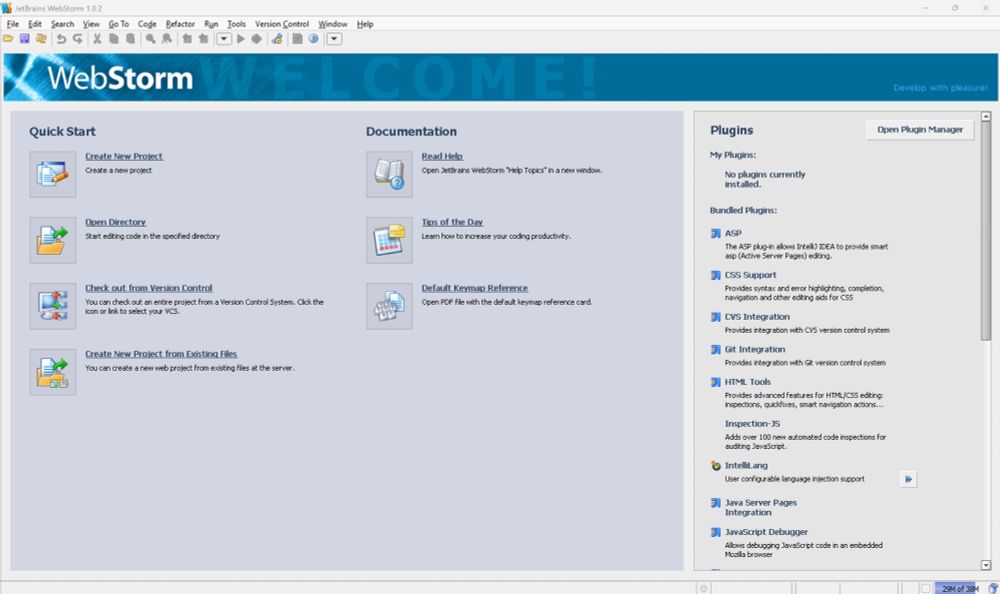The height and width of the screenshot is (594, 1000).
Task: Click the Create New Project from Existing Files link
Action: [x=161, y=353]
